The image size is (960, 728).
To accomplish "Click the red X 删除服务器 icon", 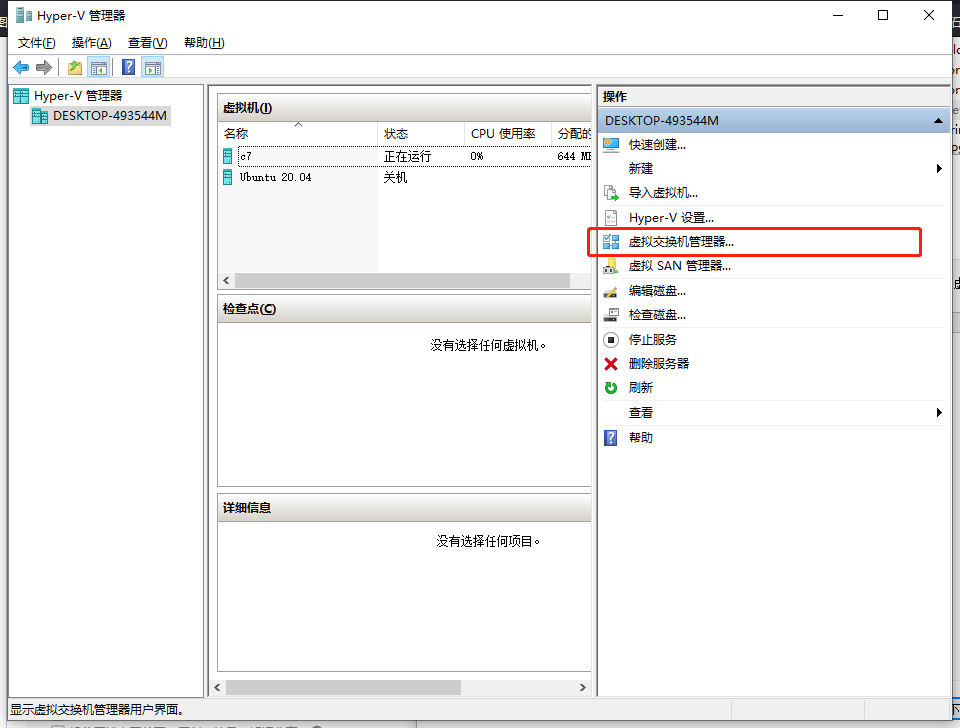I will coord(611,364).
